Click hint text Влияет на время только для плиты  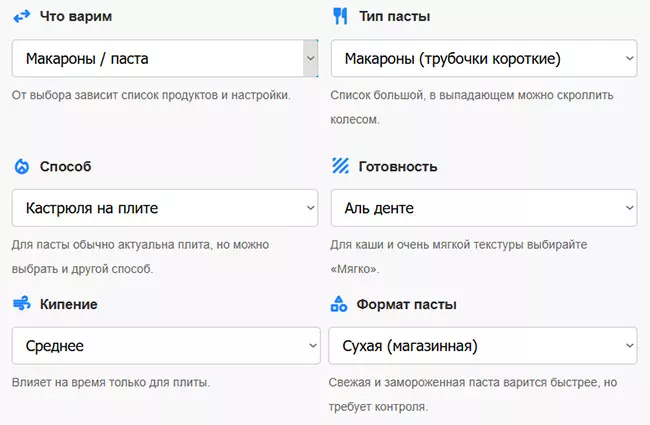click(x=111, y=382)
